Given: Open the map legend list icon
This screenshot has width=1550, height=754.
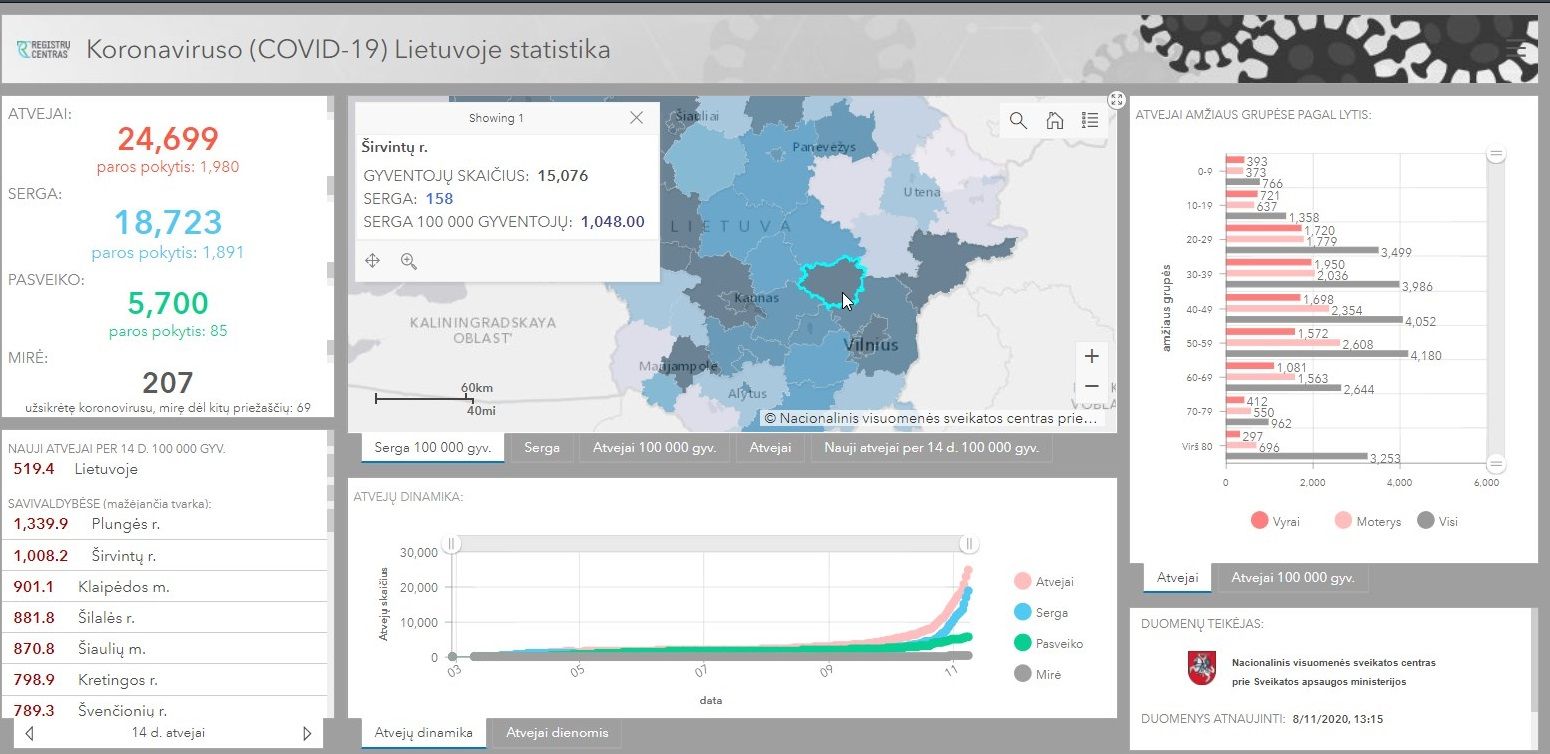Looking at the screenshot, I should (x=1090, y=121).
